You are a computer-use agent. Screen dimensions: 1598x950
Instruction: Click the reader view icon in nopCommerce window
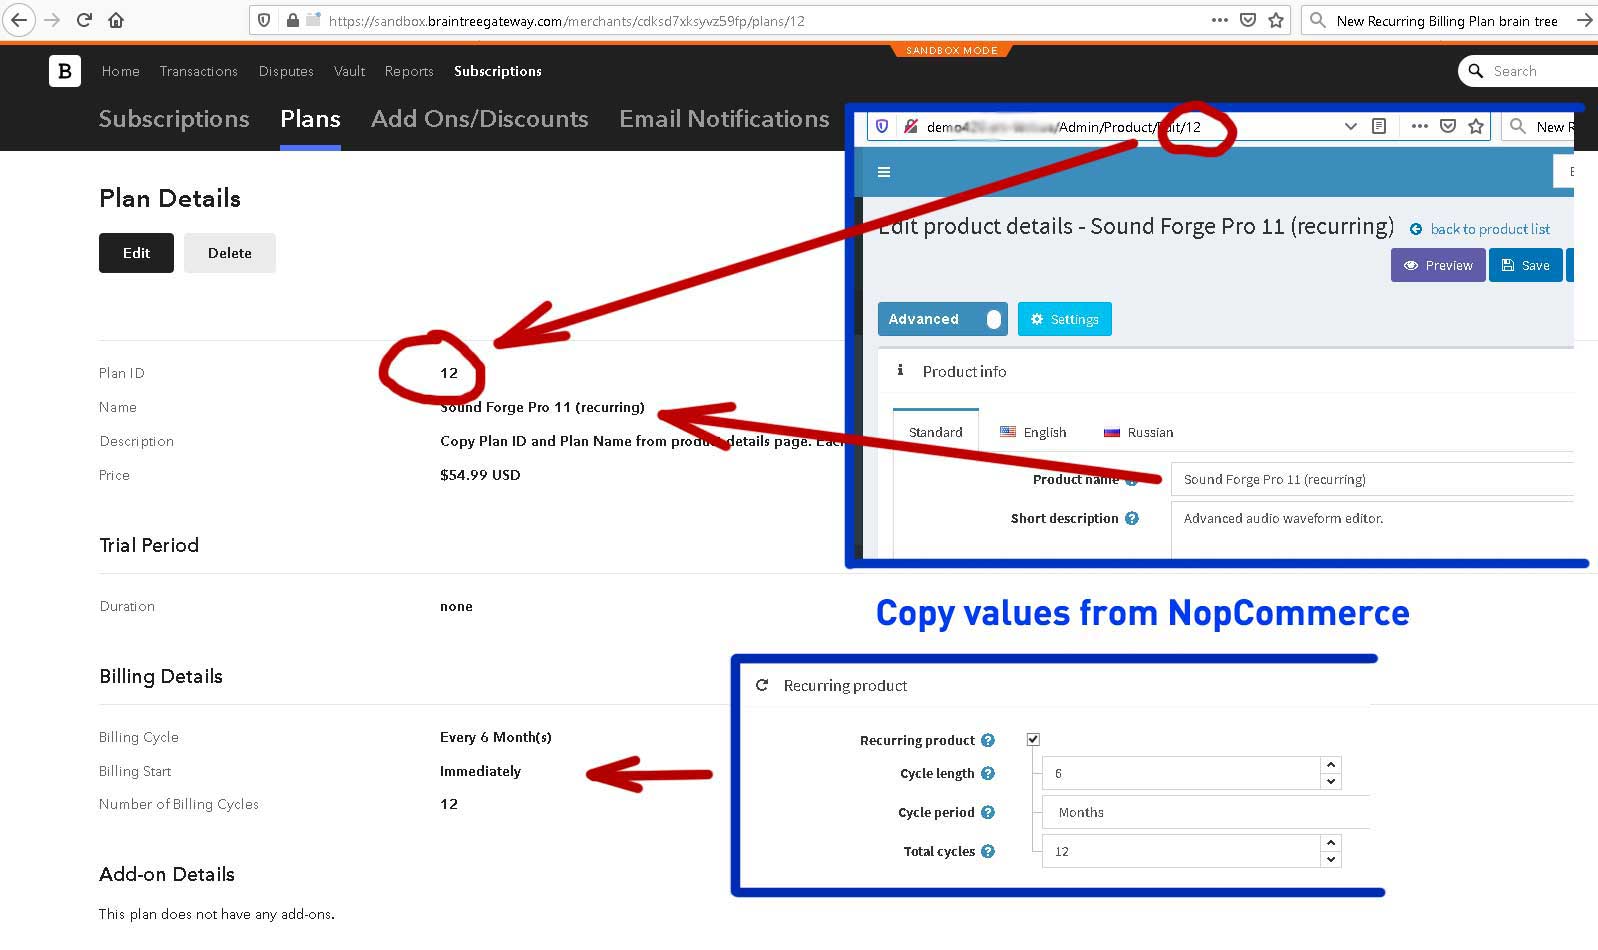tap(1379, 126)
